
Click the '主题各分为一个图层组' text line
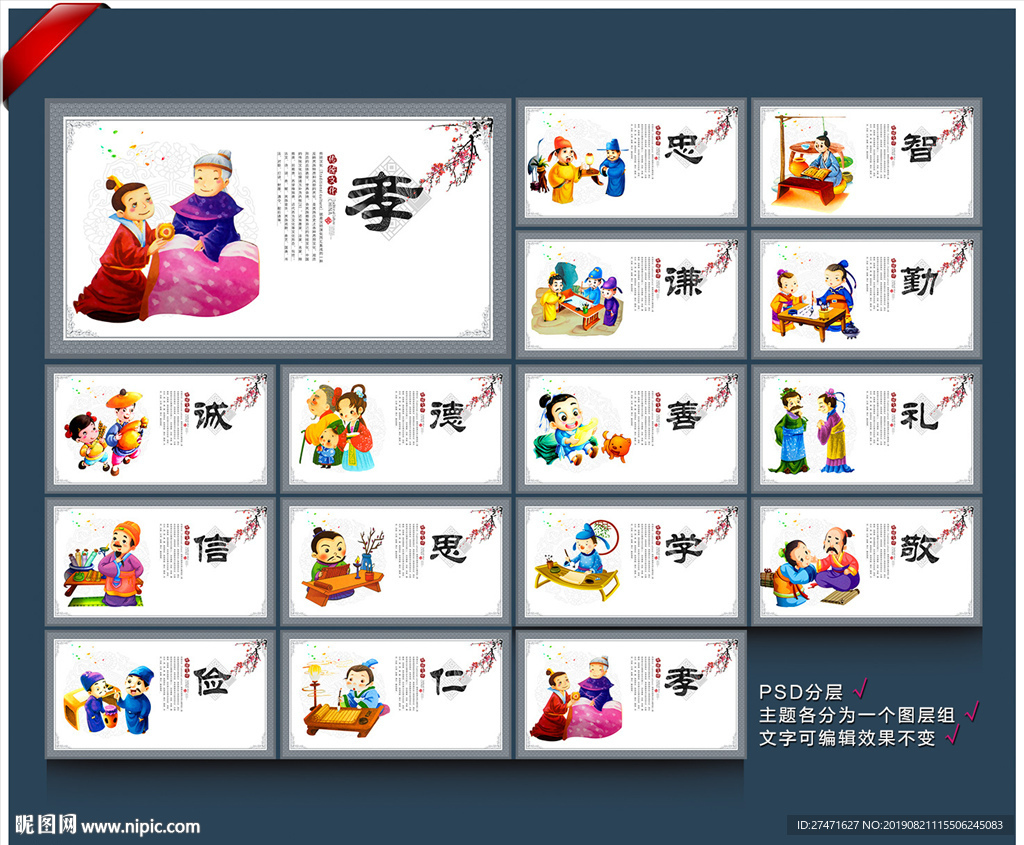click(x=857, y=715)
